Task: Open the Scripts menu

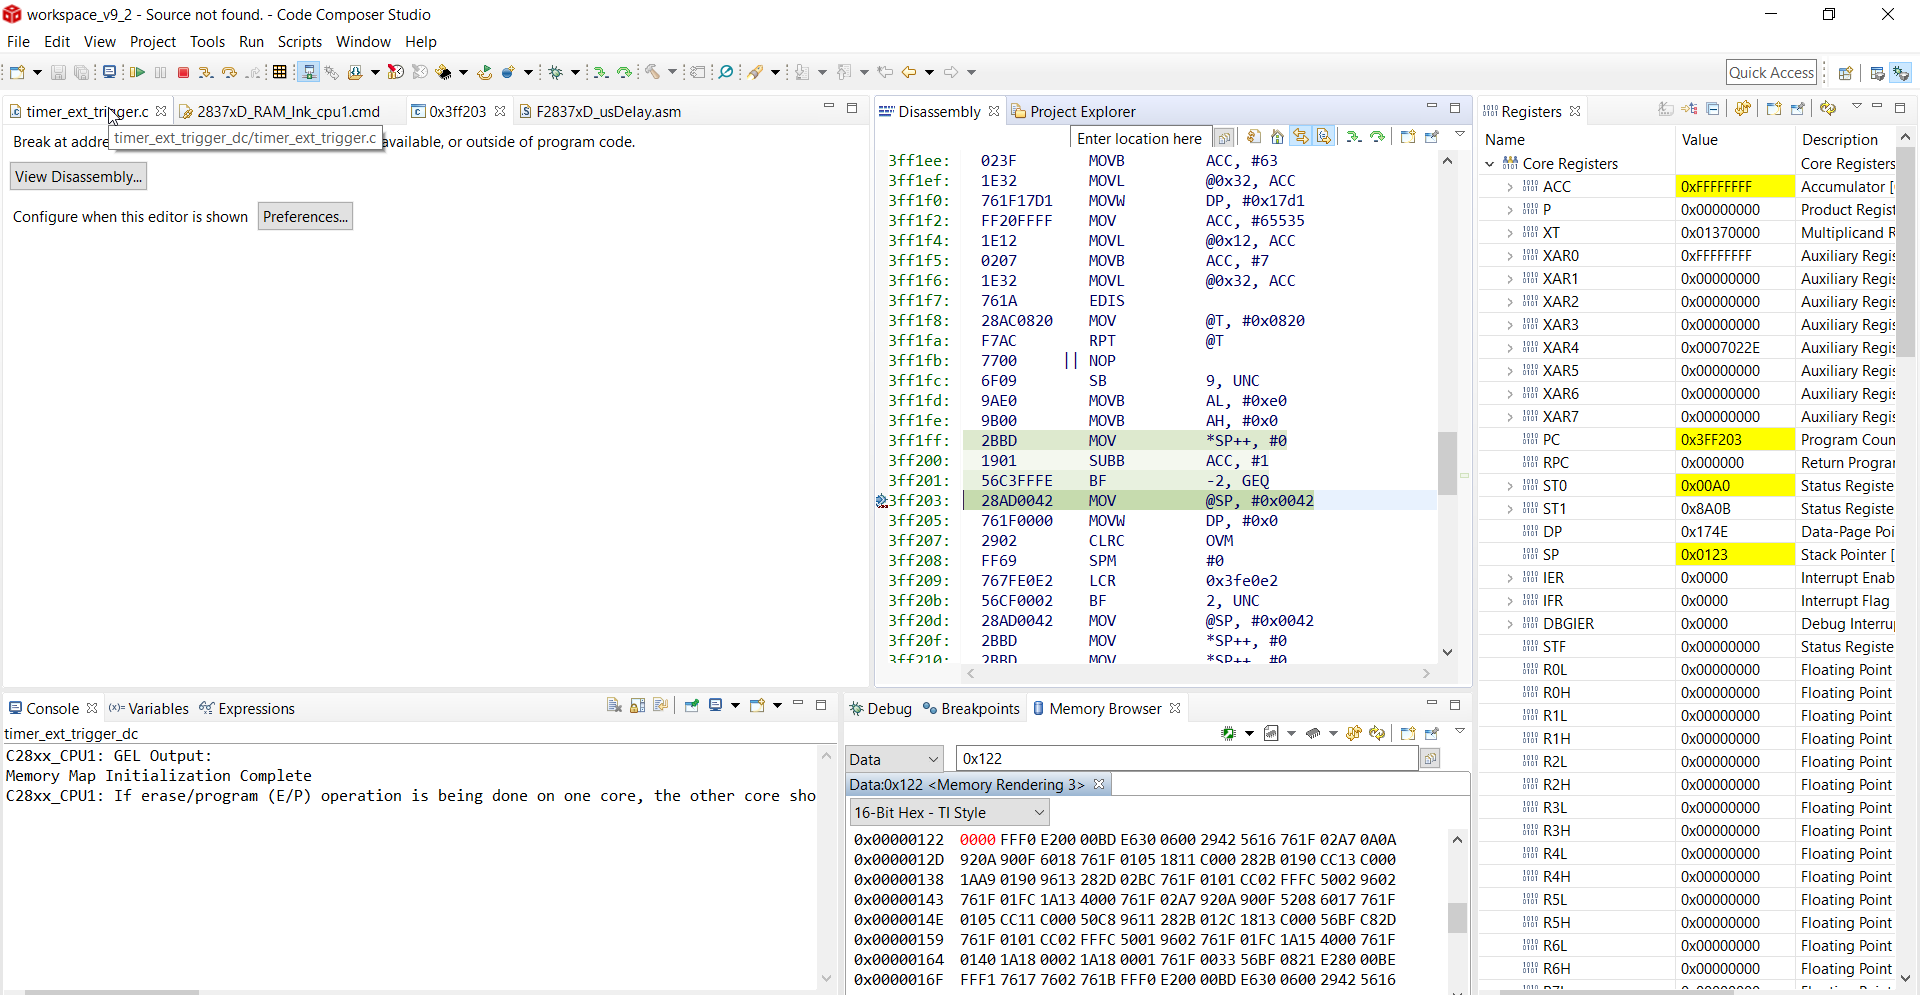Action: point(299,42)
